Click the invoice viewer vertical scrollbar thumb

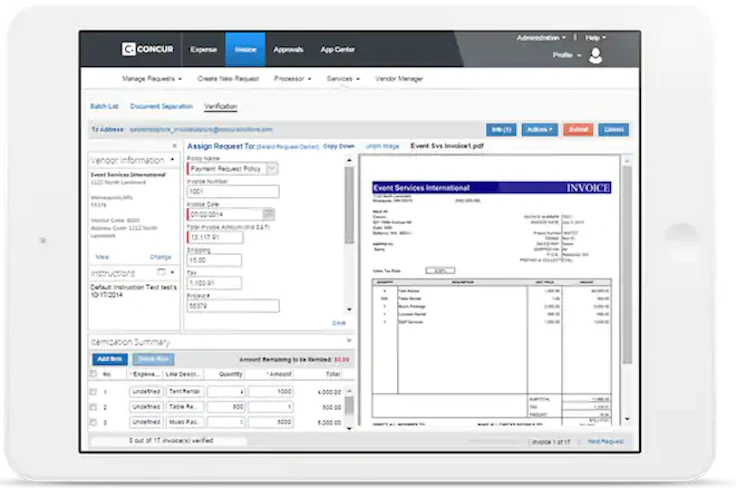point(627,265)
